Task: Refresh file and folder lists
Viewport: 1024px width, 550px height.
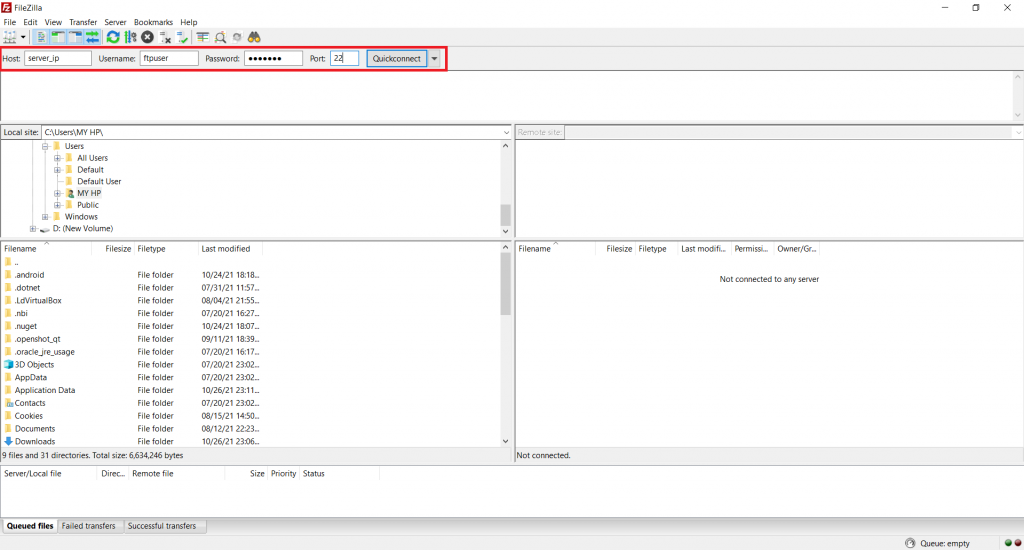Action: pos(113,37)
